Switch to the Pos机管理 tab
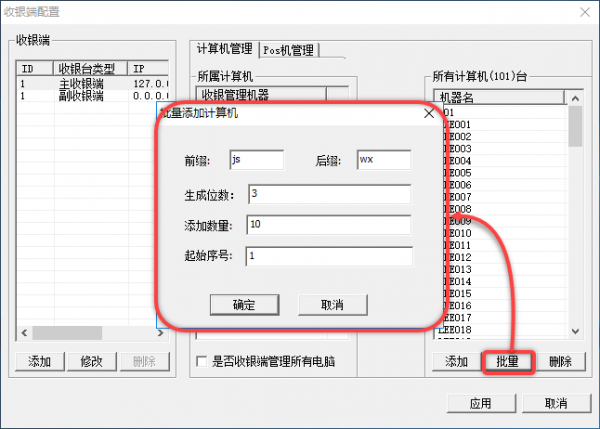The width and height of the screenshot is (600, 429). click(289, 50)
